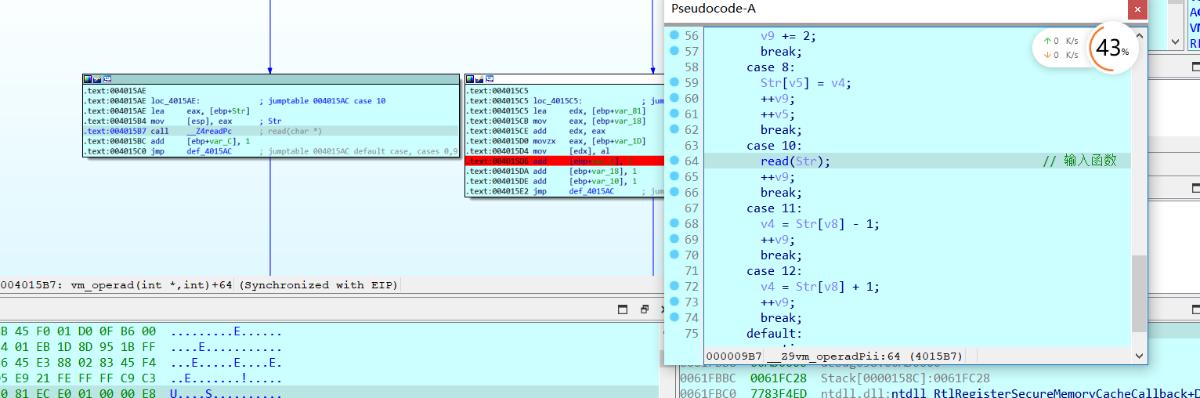Click the download speed indicator arrow

[x=1047, y=54]
